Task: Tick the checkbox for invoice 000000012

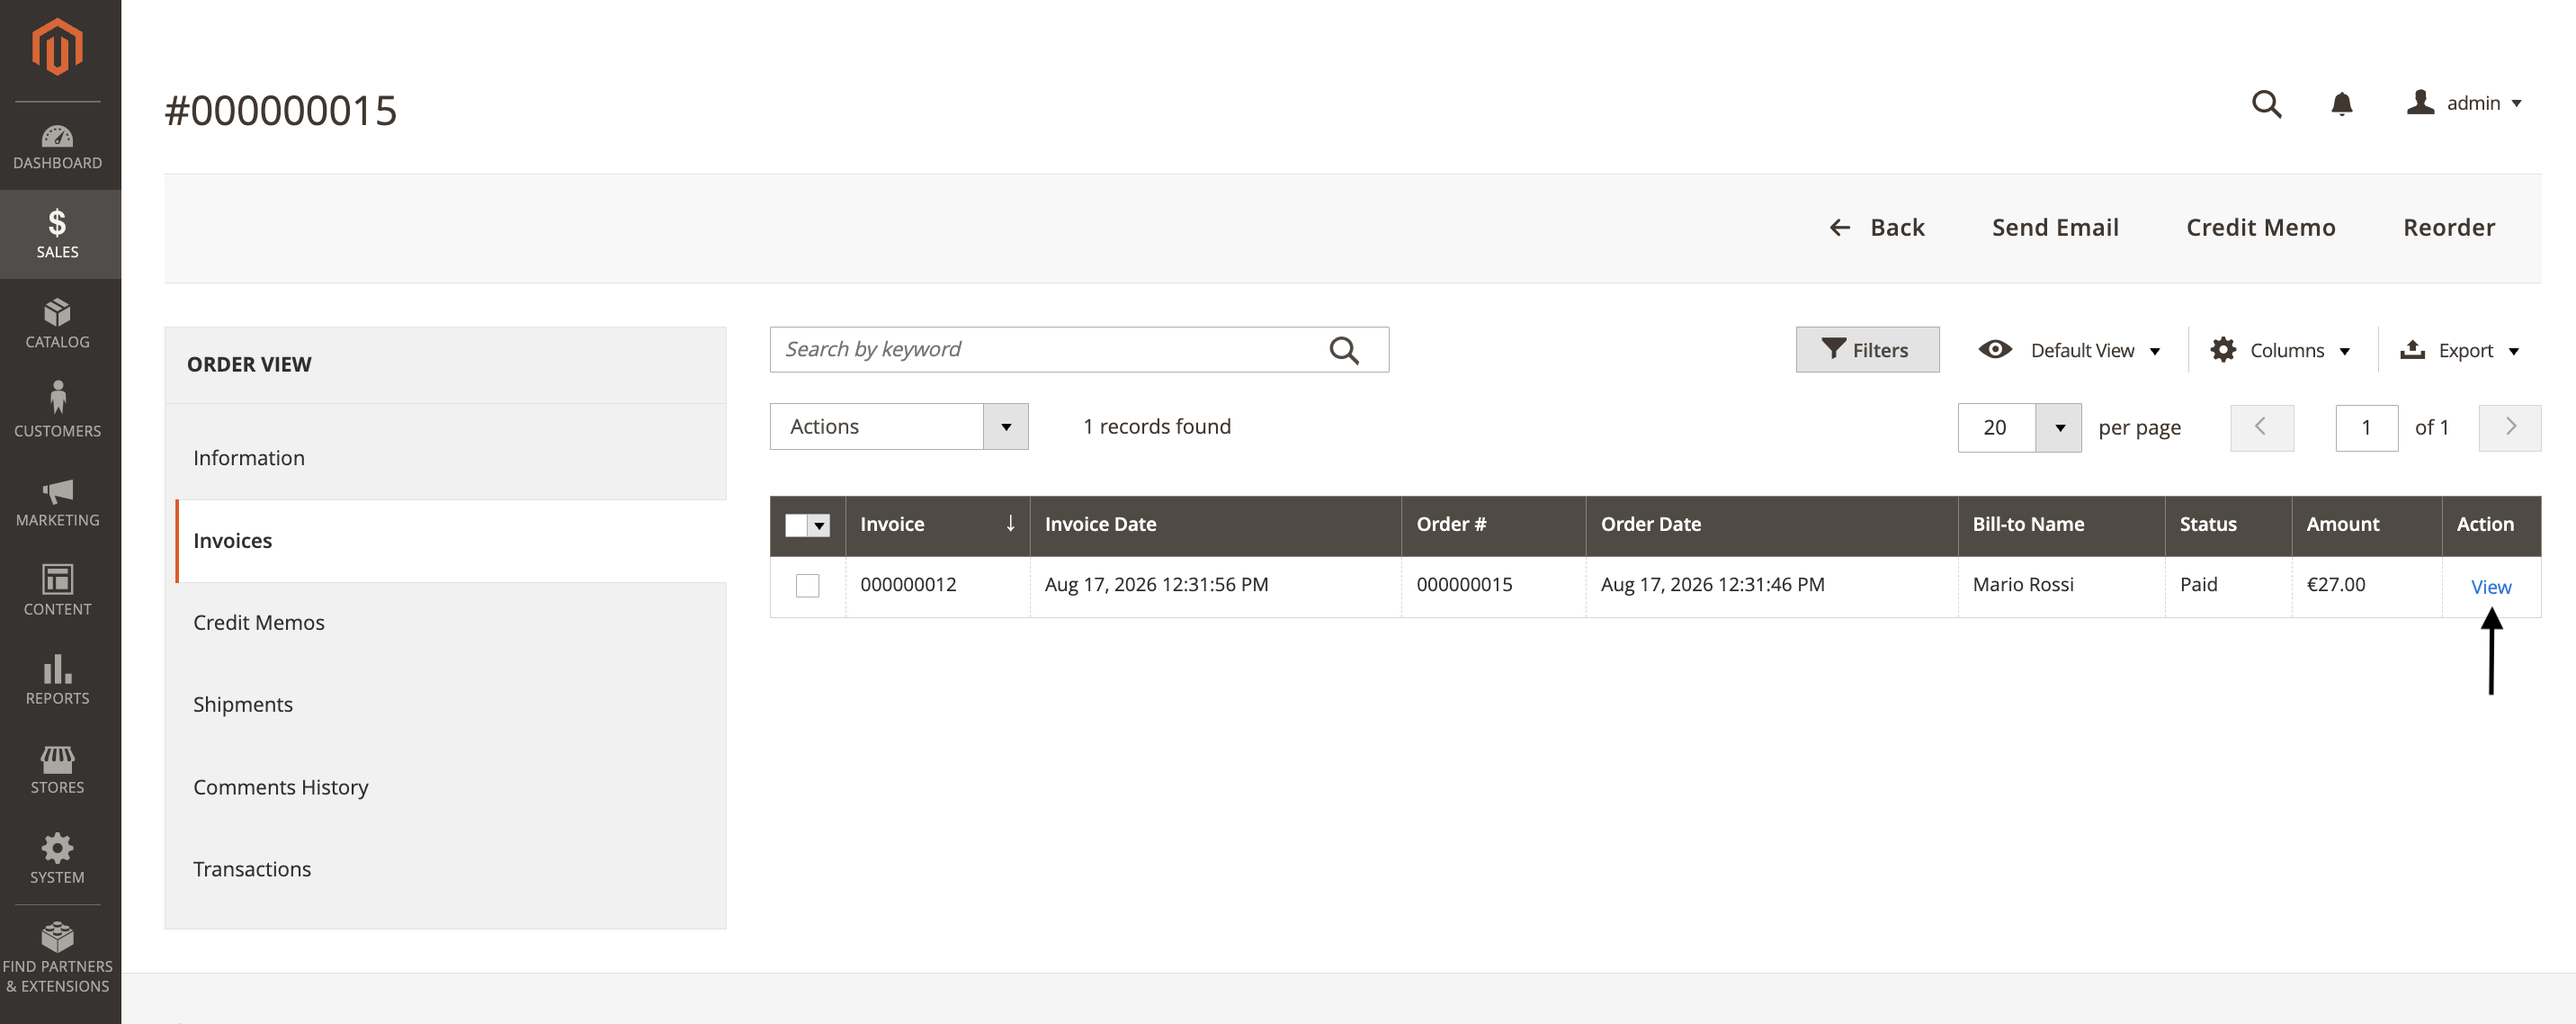Action: pyautogui.click(x=807, y=585)
